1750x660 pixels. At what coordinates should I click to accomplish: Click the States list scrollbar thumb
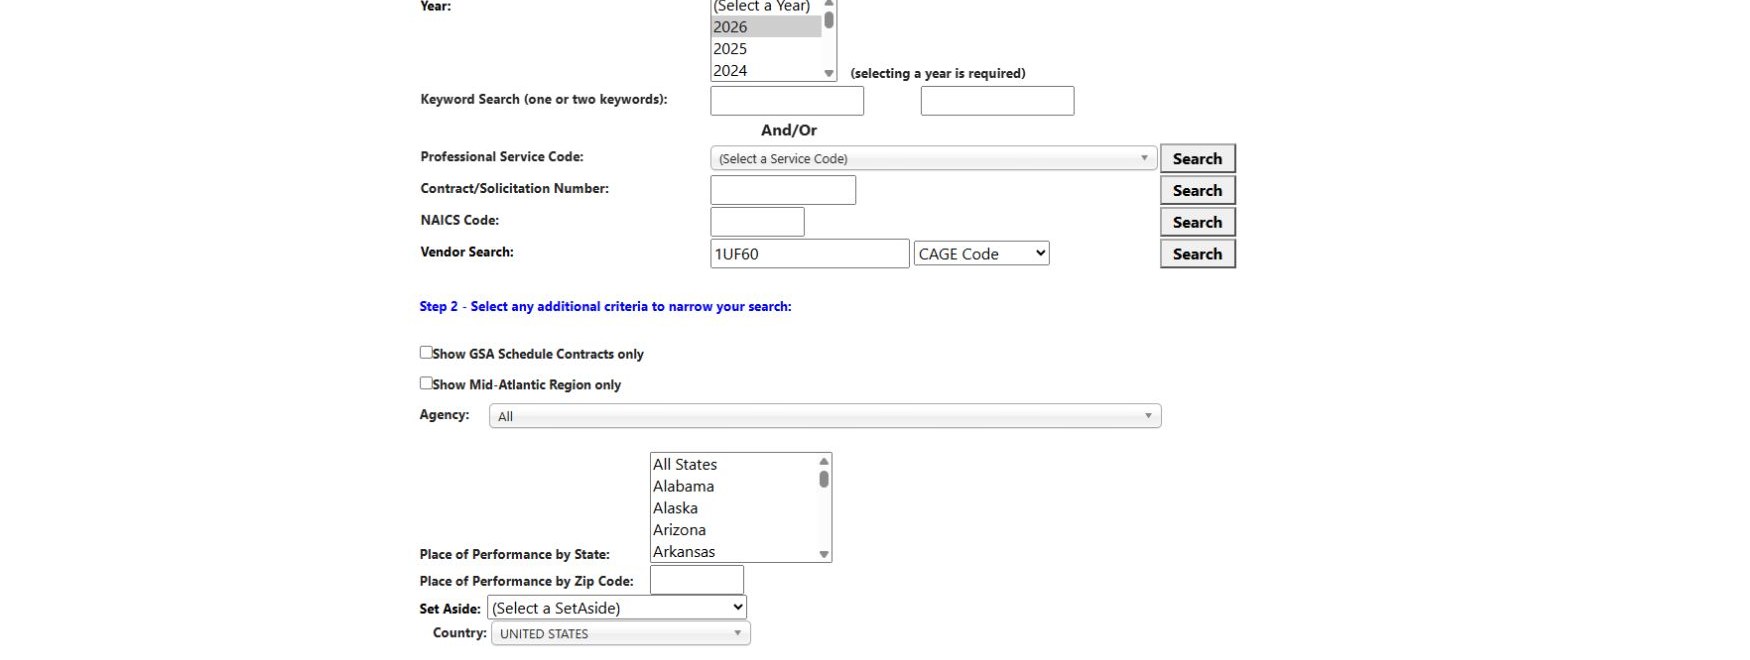[x=824, y=479]
